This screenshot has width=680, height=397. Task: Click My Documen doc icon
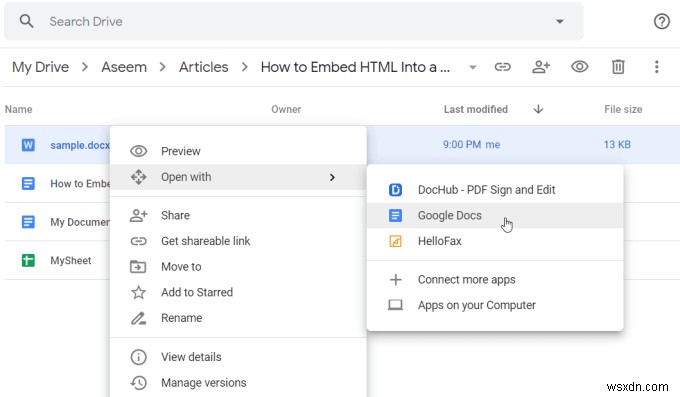[x=28, y=222]
